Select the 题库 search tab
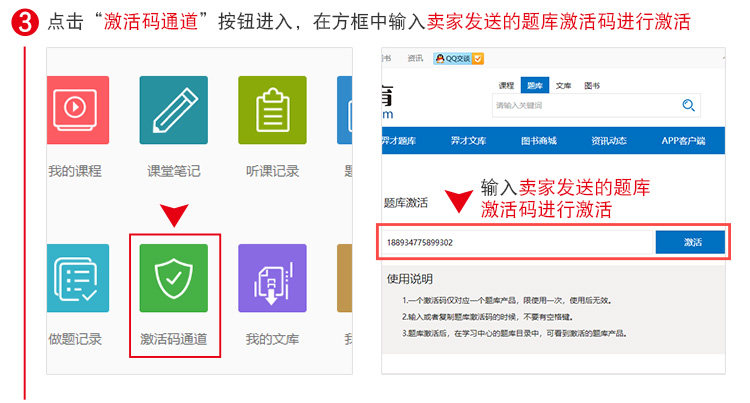 535,86
